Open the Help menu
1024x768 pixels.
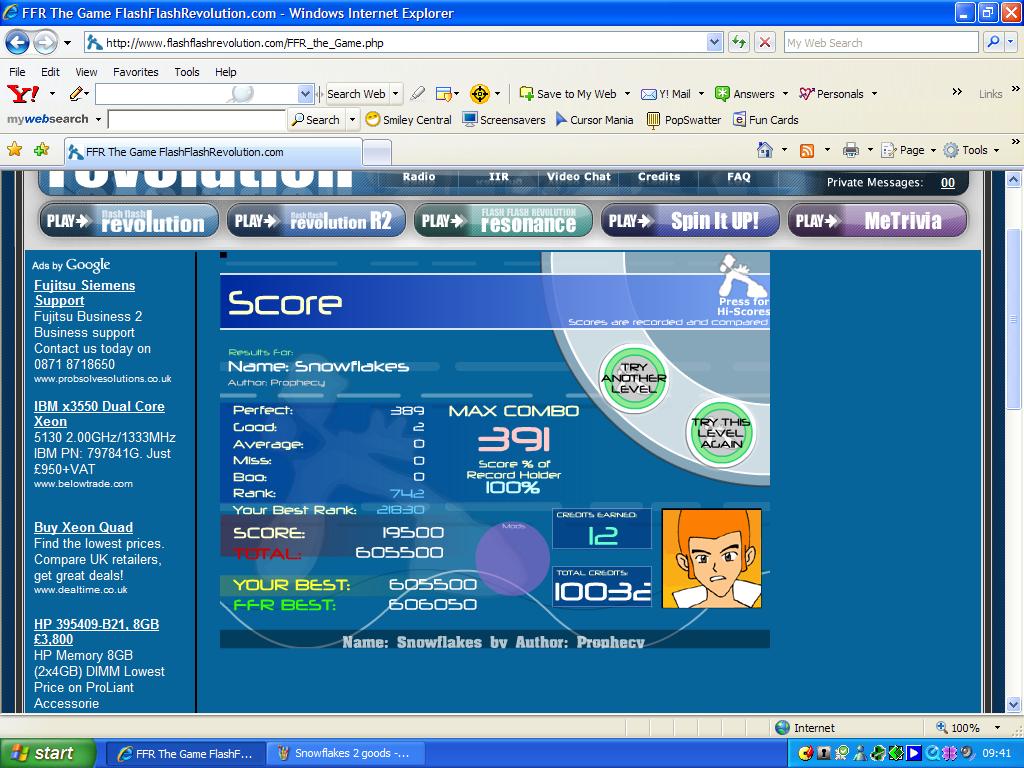225,72
